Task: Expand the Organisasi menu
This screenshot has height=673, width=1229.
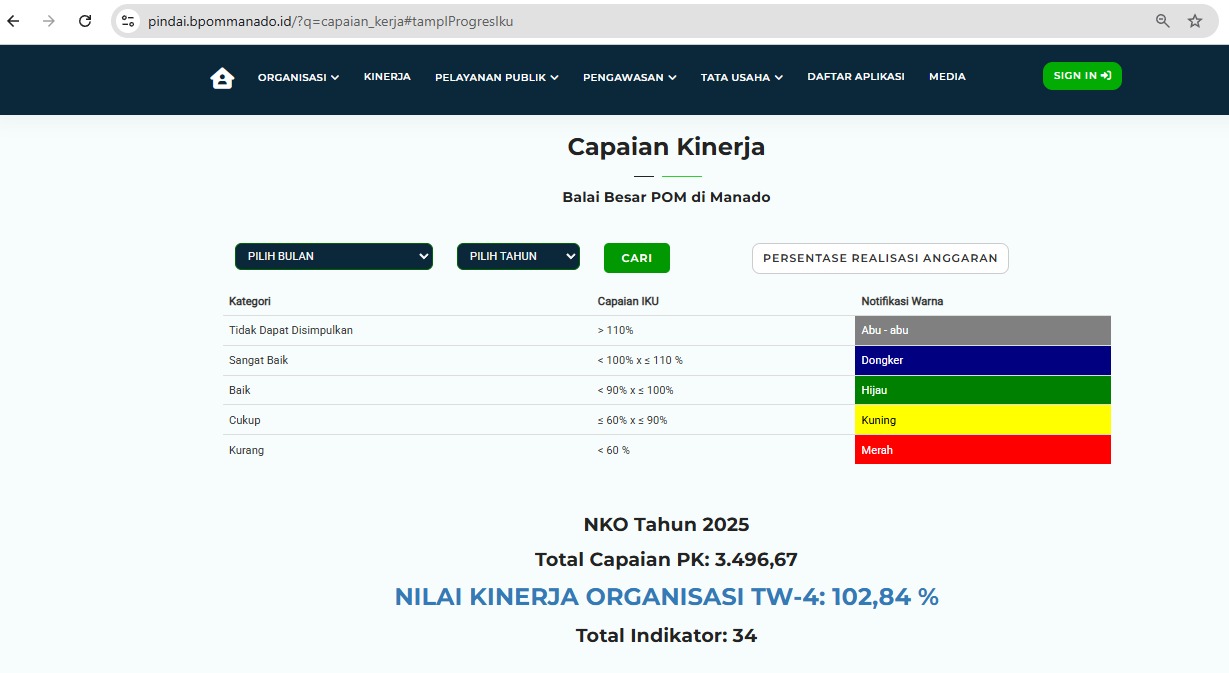Action: 298,77
